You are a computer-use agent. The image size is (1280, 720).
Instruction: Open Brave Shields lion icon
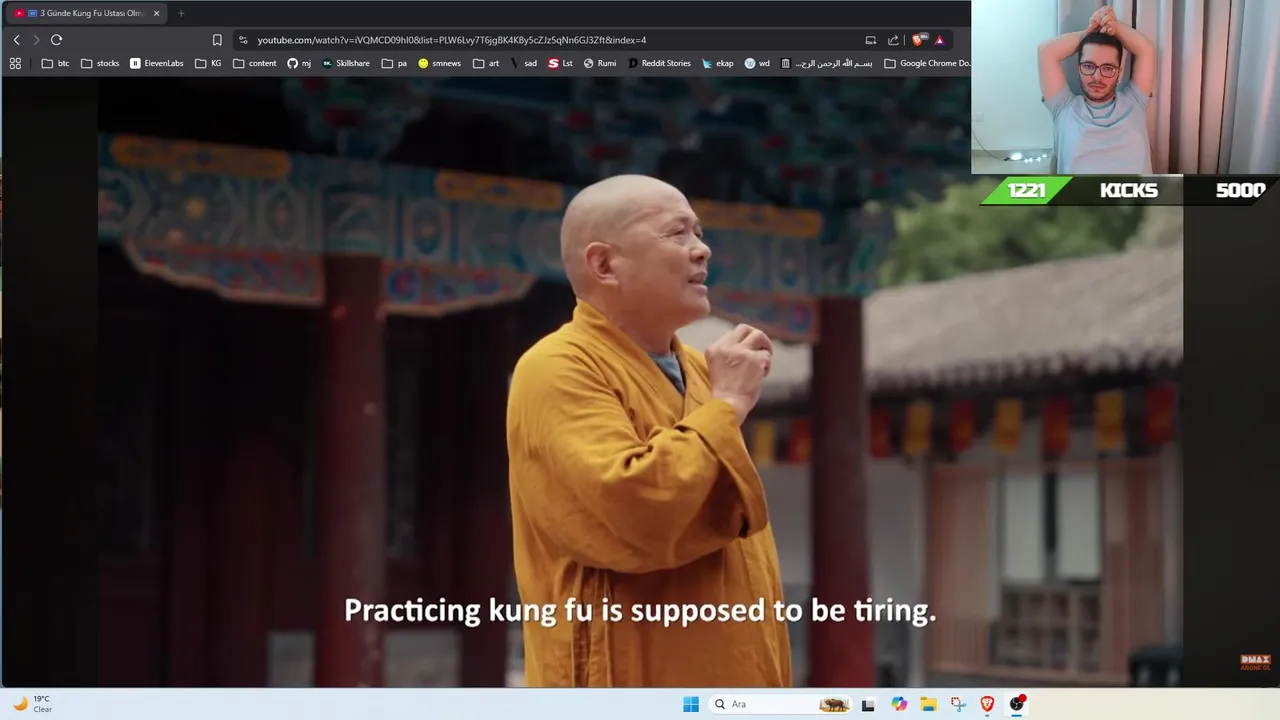(919, 40)
